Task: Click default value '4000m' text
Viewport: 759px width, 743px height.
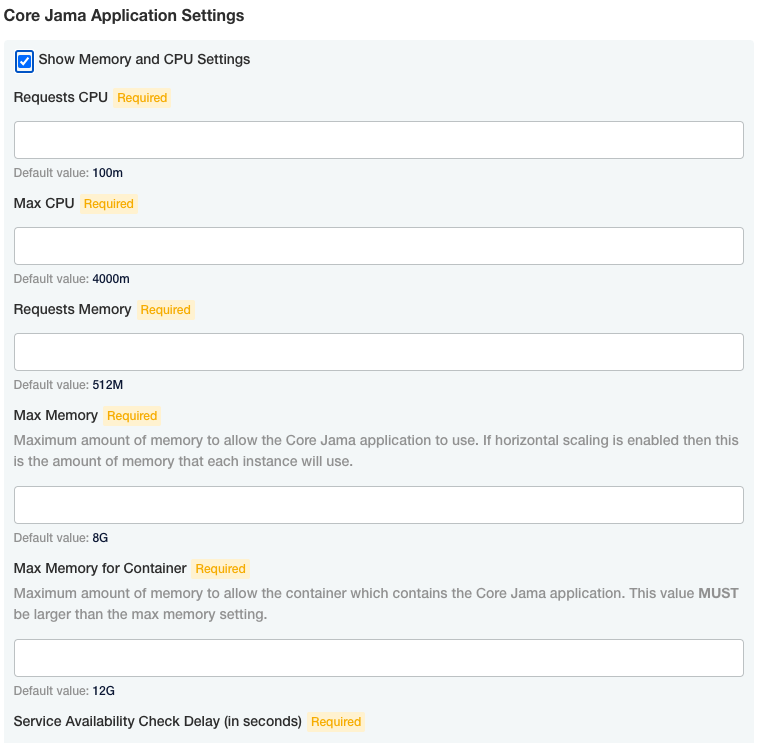Action: click(111, 279)
